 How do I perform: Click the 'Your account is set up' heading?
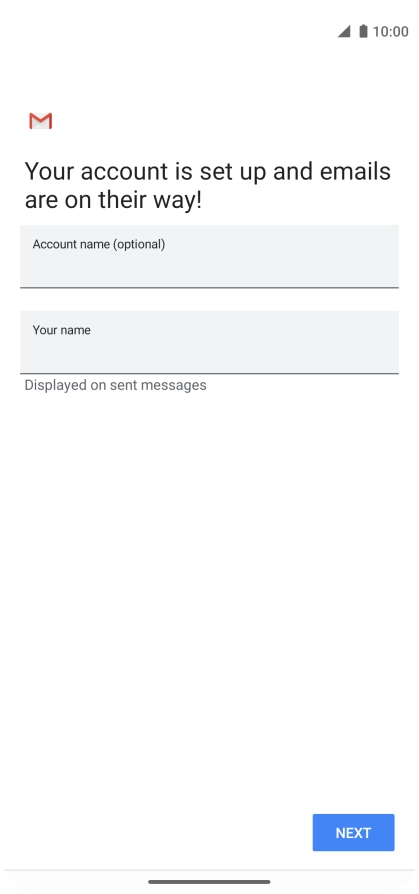click(x=148, y=172)
